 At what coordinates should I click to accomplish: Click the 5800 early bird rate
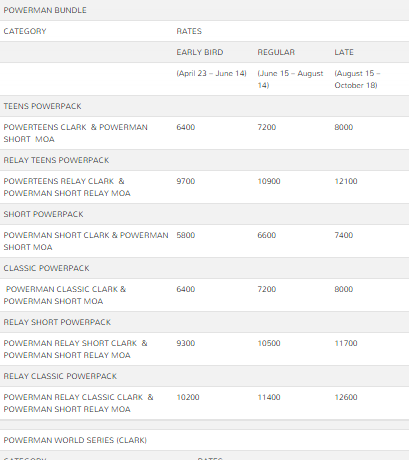[x=186, y=235]
